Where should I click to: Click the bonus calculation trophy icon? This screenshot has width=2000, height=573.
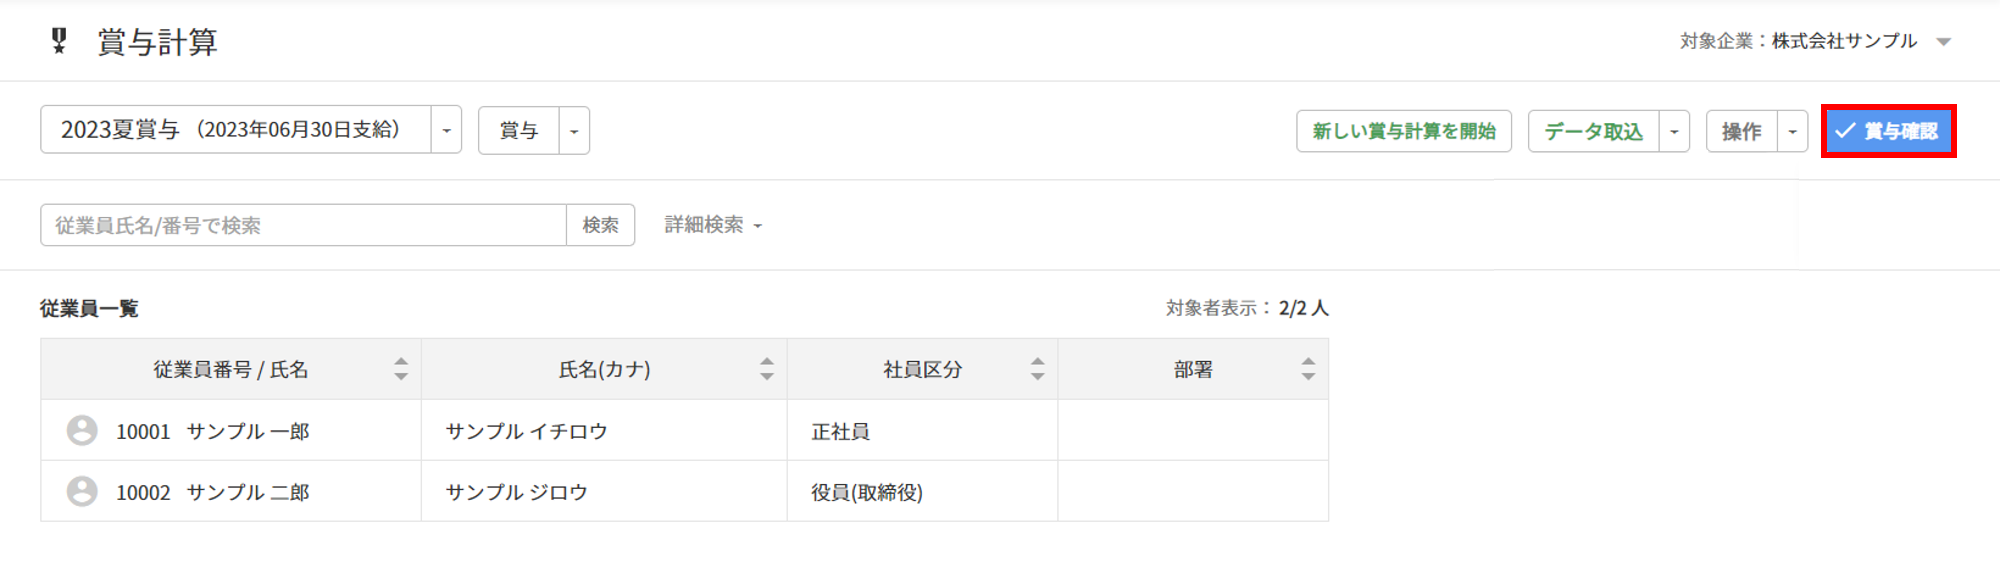[59, 41]
